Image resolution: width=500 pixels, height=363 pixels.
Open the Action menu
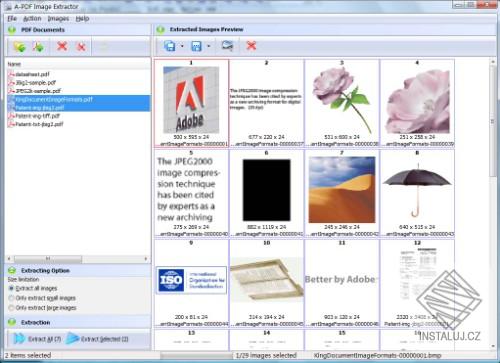(x=32, y=19)
